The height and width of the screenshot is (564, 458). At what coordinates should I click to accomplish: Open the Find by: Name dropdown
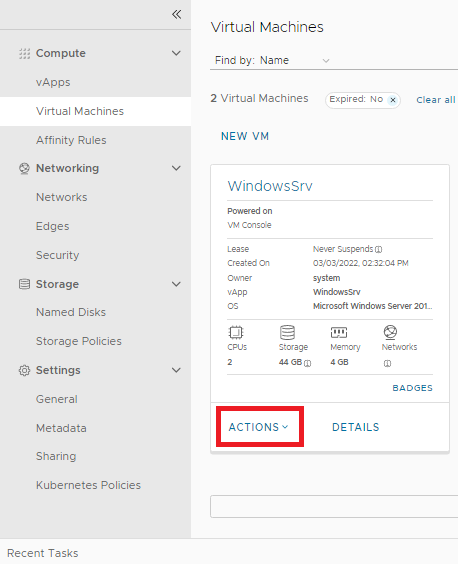271,60
